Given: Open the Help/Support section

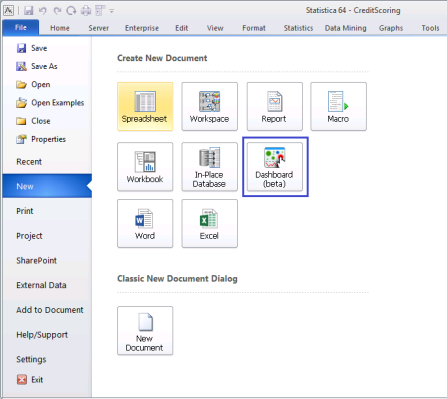Looking at the screenshot, I should coord(42,335).
